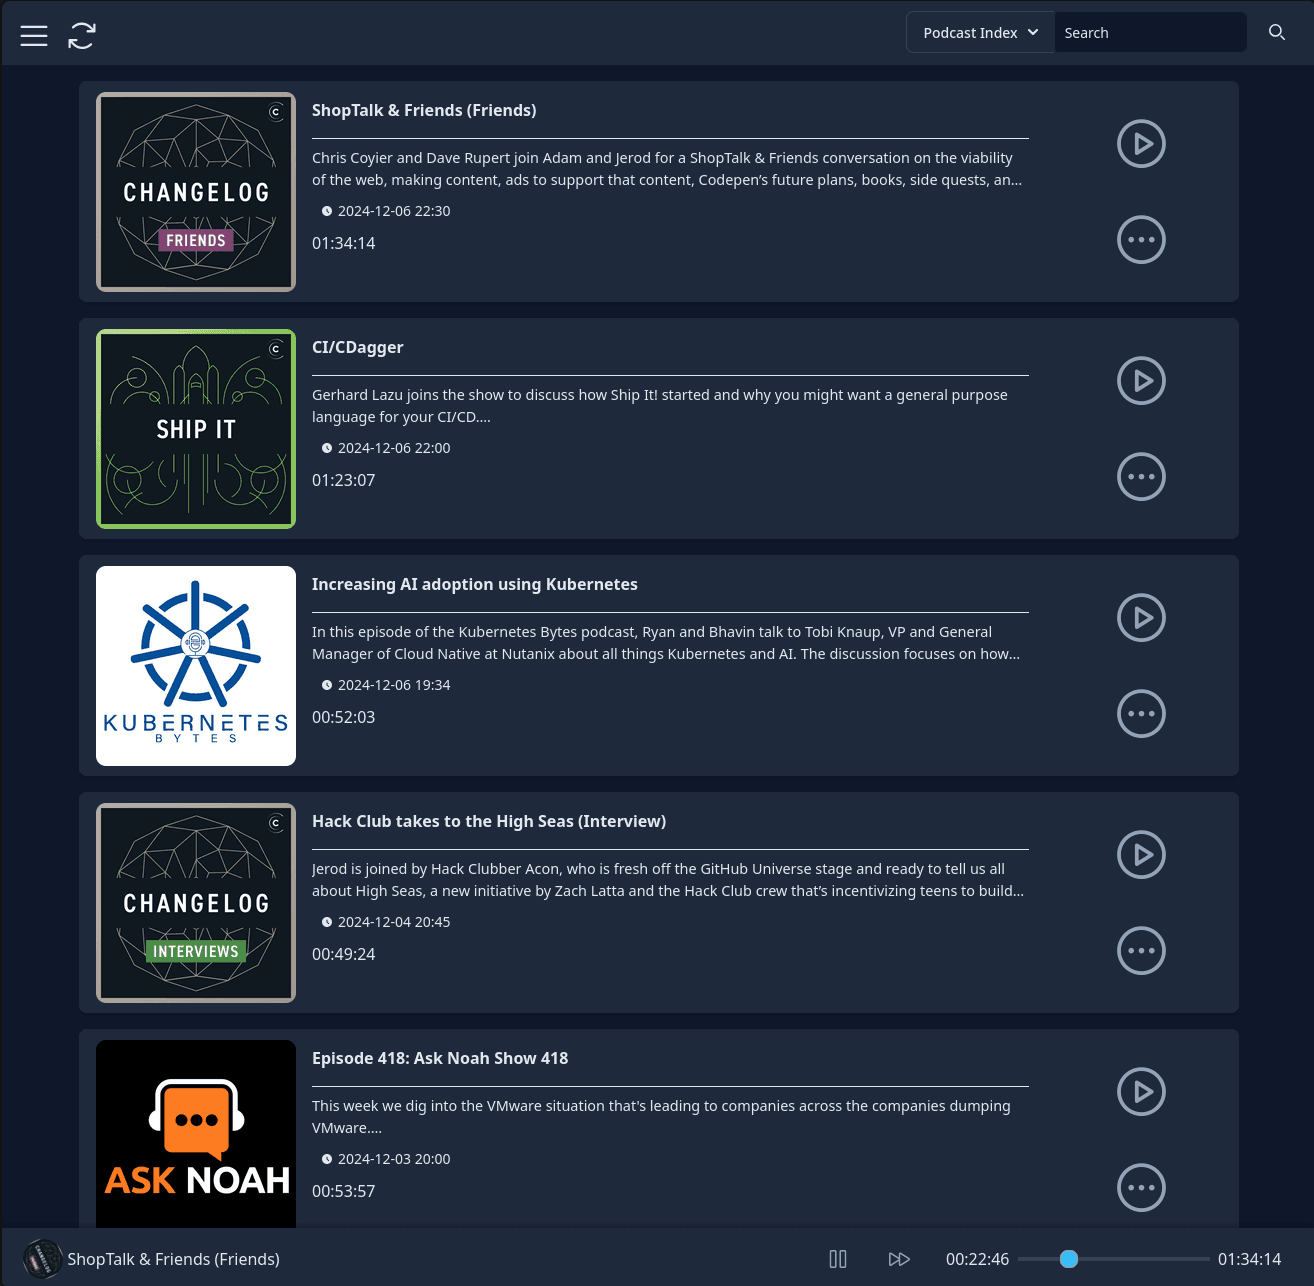Click duration 00:49:24
Screen dimensions: 1314x1286
[344, 954]
